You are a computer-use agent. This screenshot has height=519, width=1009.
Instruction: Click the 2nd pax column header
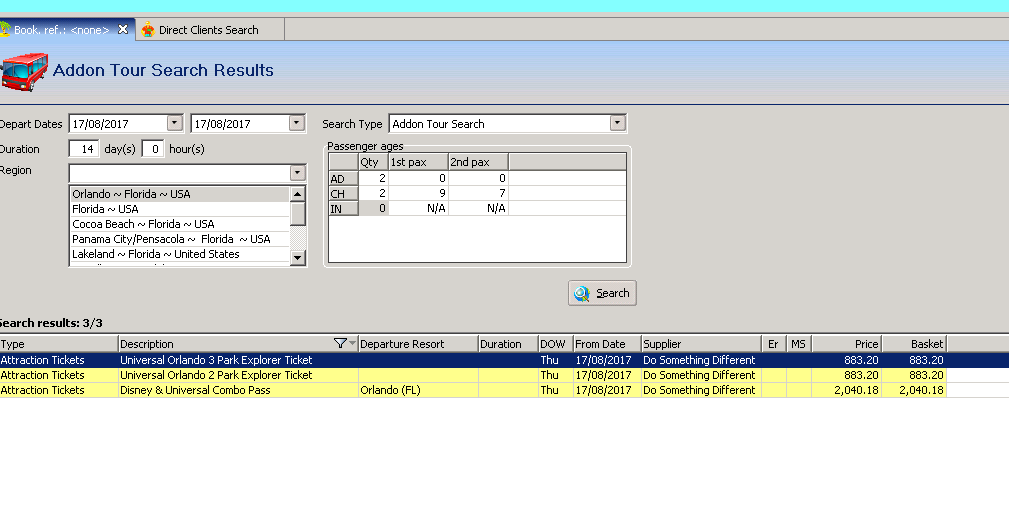pos(478,162)
